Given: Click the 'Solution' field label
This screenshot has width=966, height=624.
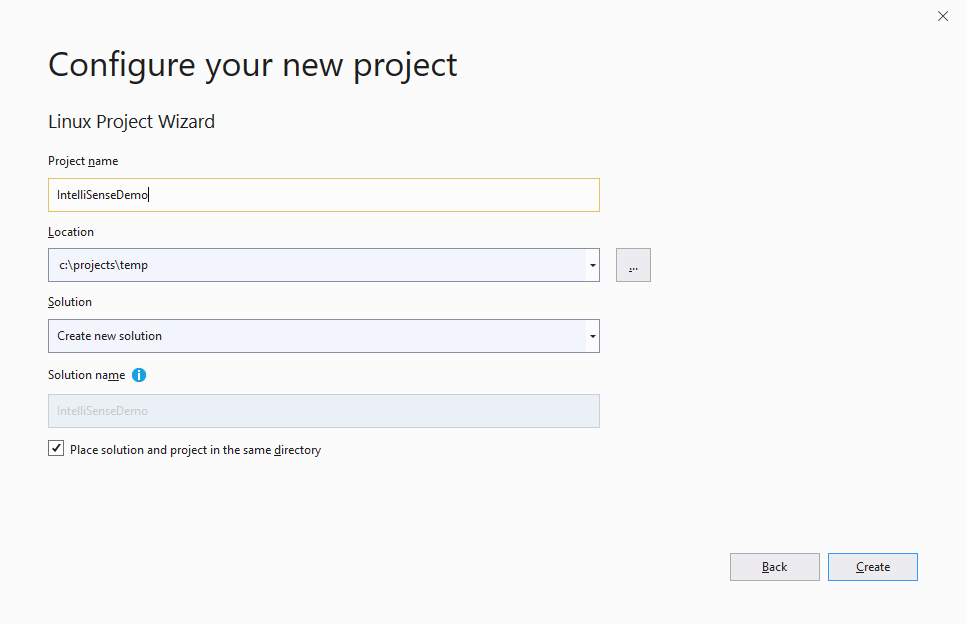Looking at the screenshot, I should pos(70,302).
